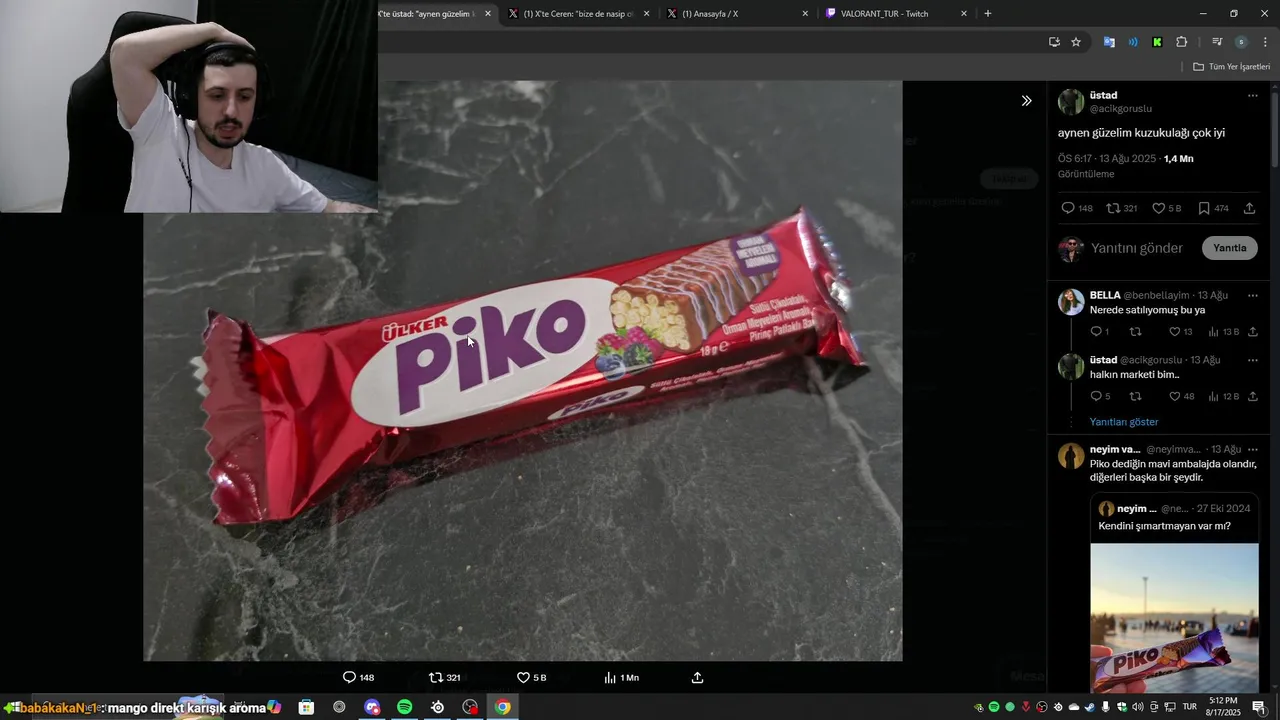Open the notification center icon in taskbar

(1259, 707)
